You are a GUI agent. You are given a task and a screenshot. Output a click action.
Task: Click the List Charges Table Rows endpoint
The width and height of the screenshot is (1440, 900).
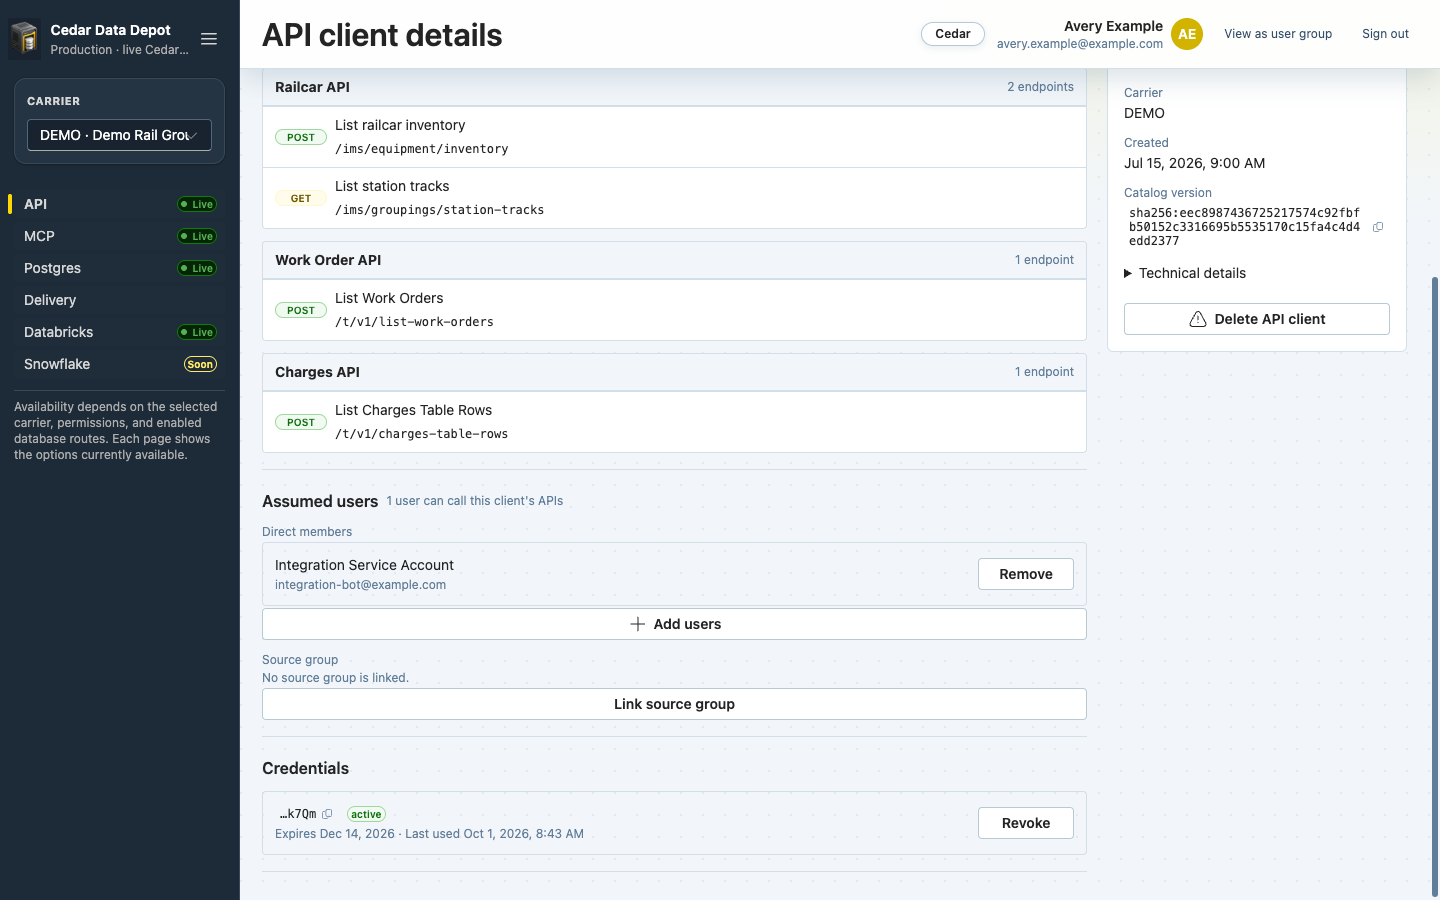click(x=674, y=422)
